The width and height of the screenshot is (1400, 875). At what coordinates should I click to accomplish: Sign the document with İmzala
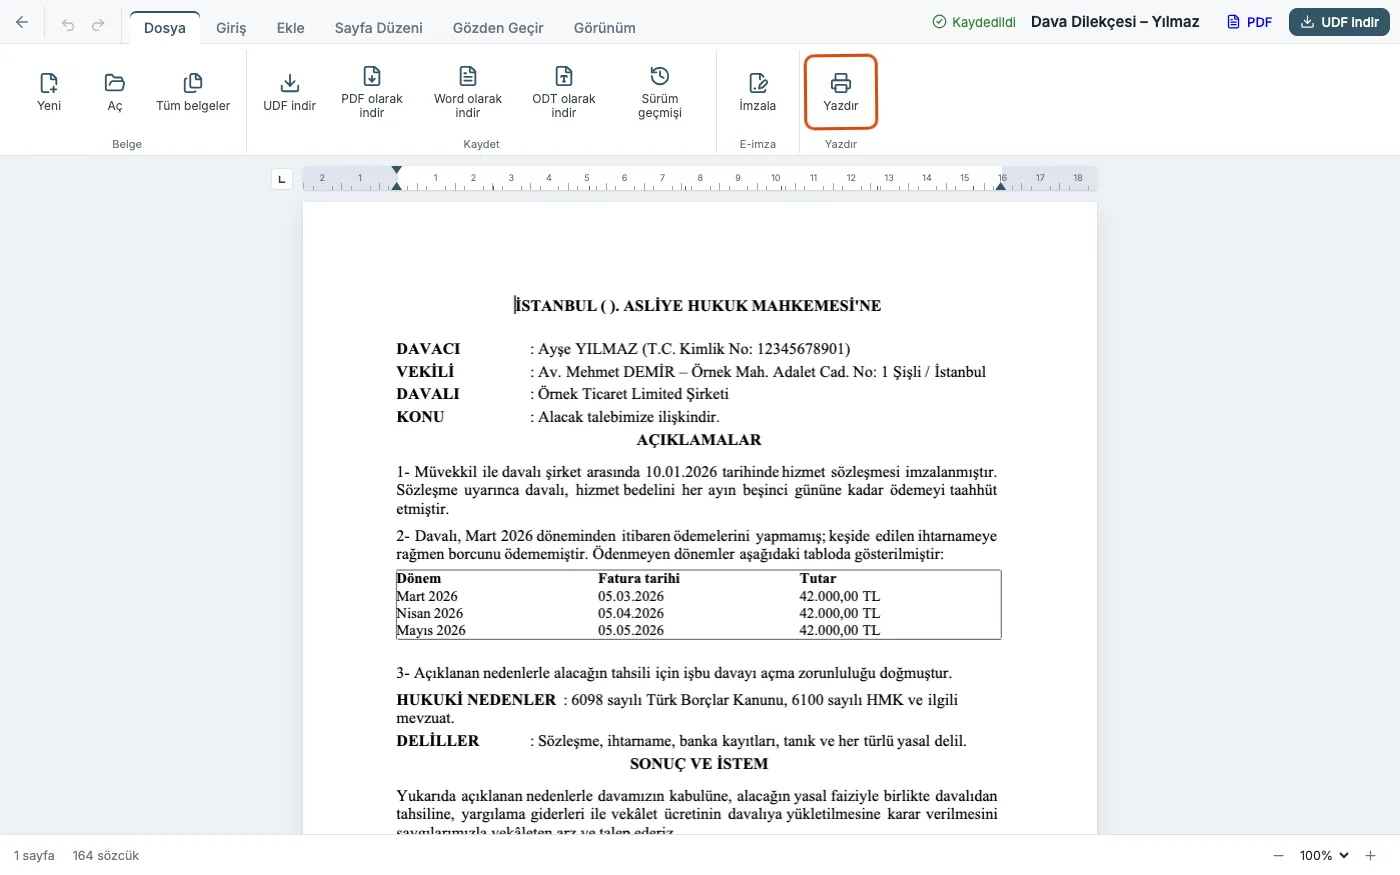click(758, 92)
